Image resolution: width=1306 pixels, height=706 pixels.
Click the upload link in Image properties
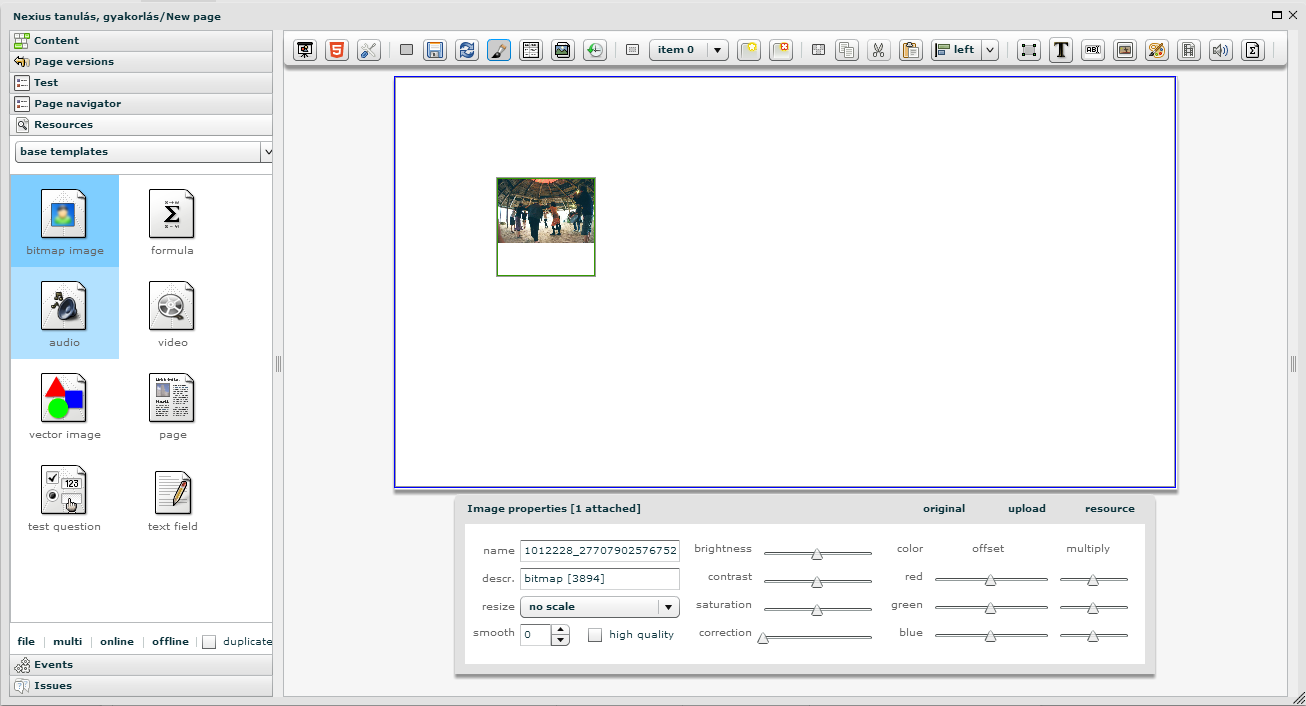[x=1026, y=509]
